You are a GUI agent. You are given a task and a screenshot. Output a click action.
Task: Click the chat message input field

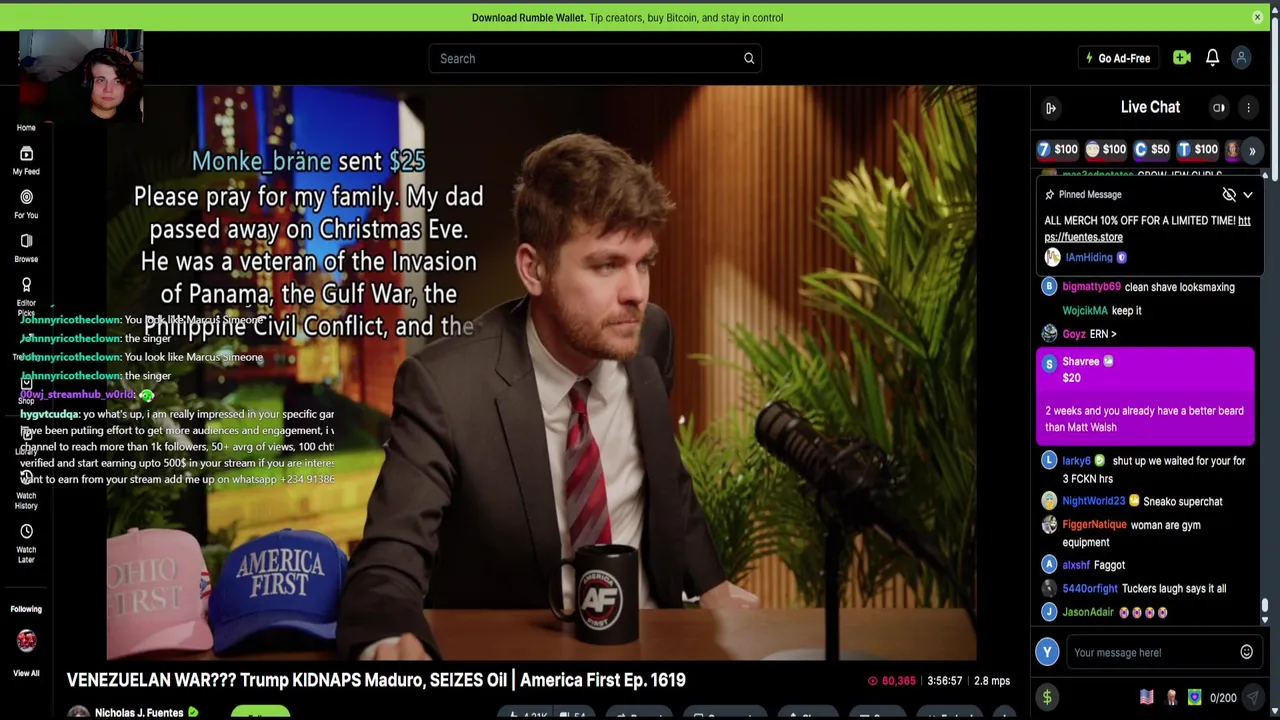(x=1152, y=653)
